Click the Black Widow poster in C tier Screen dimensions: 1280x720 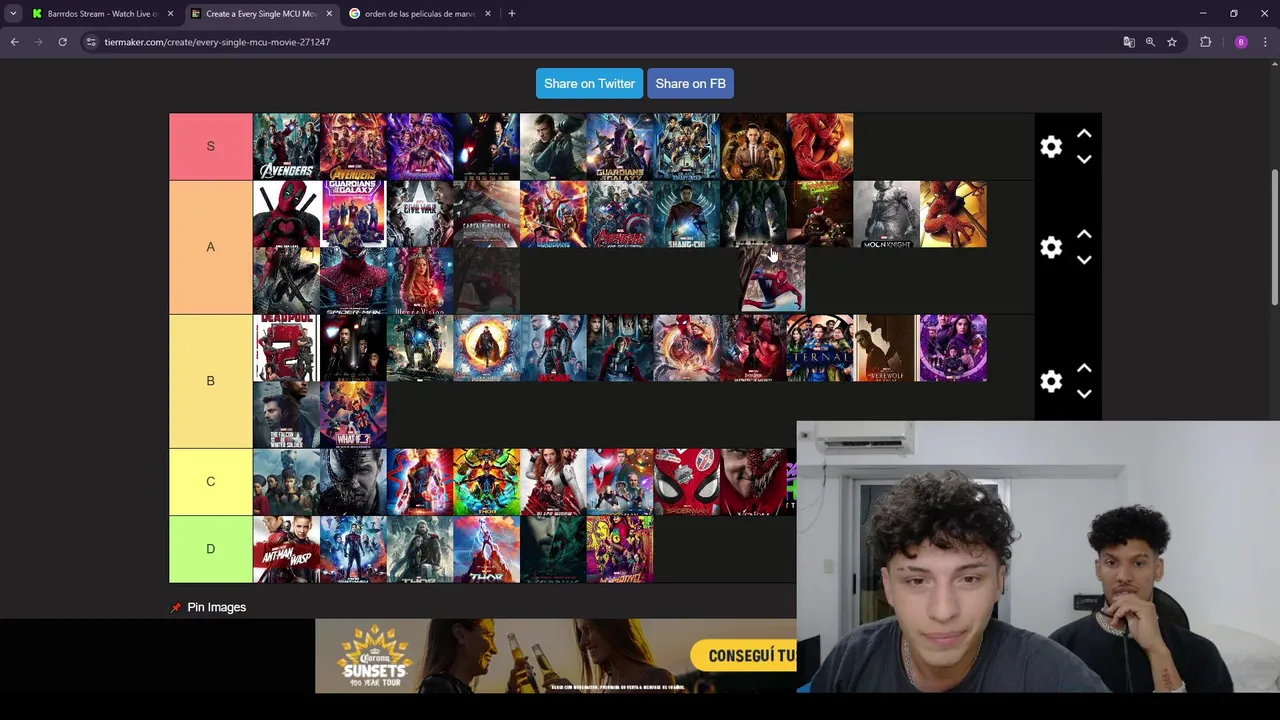click(x=553, y=482)
